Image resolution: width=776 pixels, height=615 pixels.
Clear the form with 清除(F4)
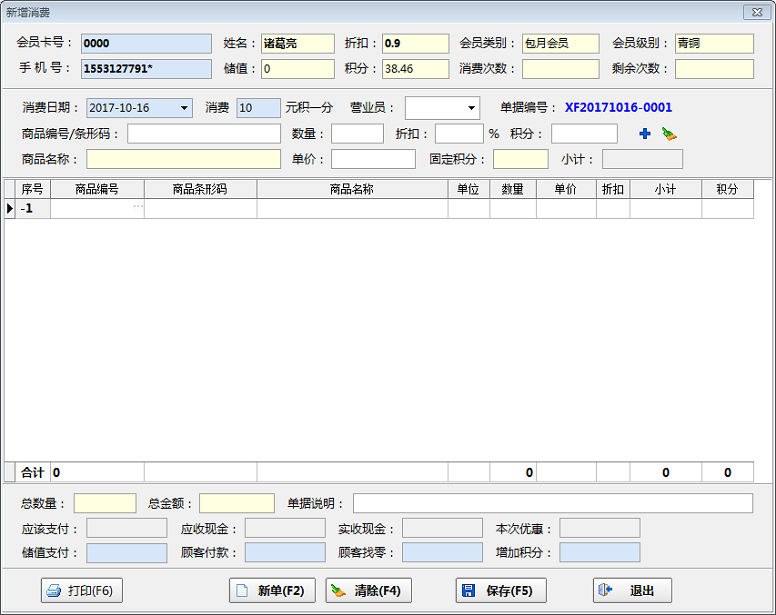tap(369, 591)
